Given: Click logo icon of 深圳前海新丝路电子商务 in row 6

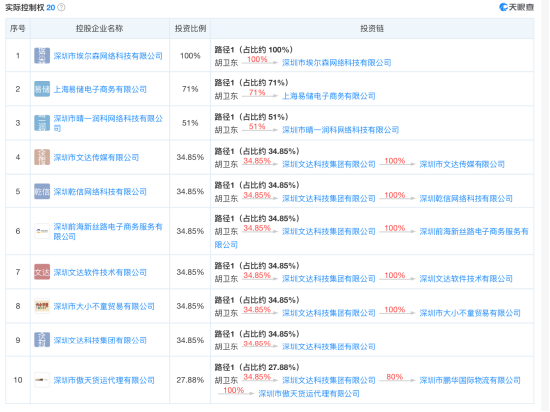Looking at the screenshot, I should point(42,231).
